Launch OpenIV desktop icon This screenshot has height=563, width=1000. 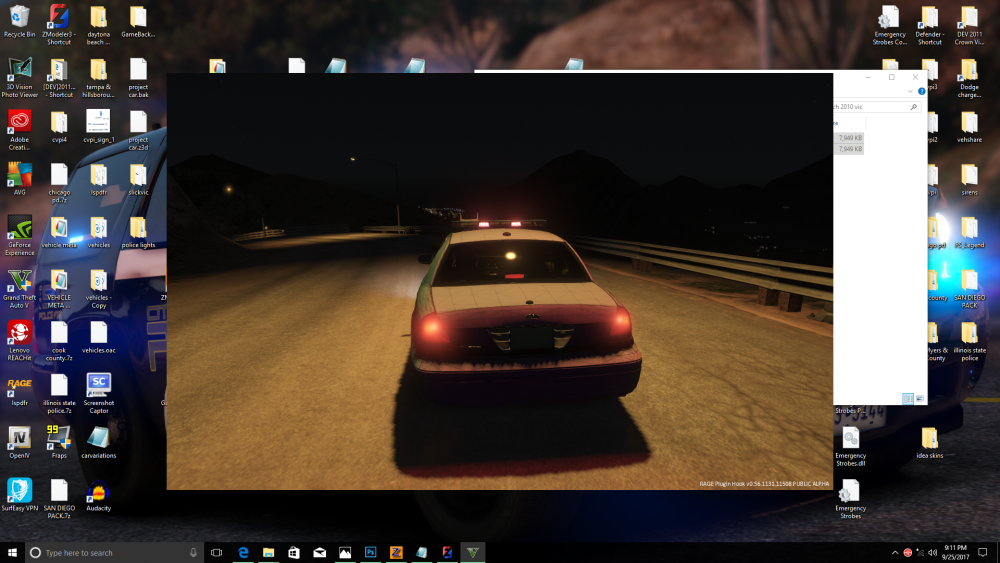pyautogui.click(x=20, y=442)
